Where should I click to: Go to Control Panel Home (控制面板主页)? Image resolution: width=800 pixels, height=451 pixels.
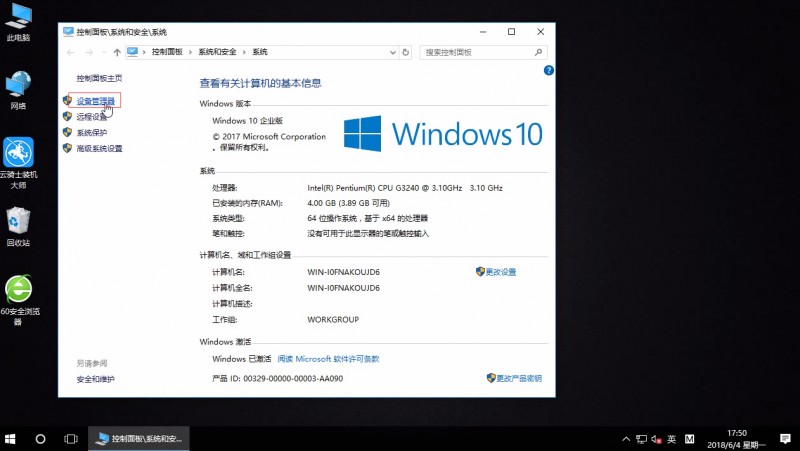[x=99, y=78]
